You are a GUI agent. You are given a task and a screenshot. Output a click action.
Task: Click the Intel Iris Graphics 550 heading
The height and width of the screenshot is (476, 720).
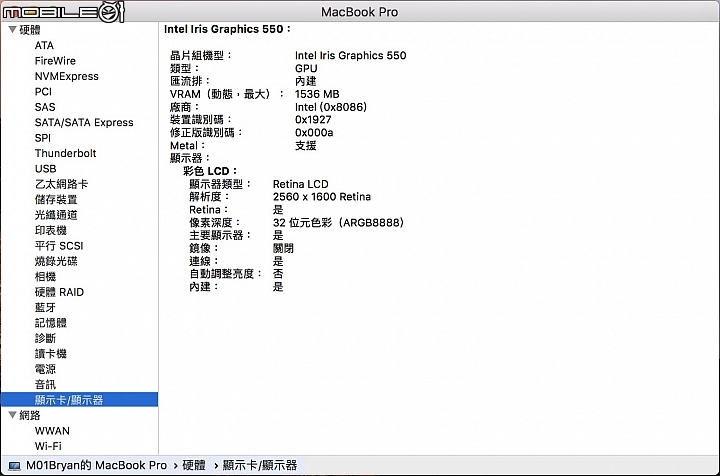(x=227, y=29)
